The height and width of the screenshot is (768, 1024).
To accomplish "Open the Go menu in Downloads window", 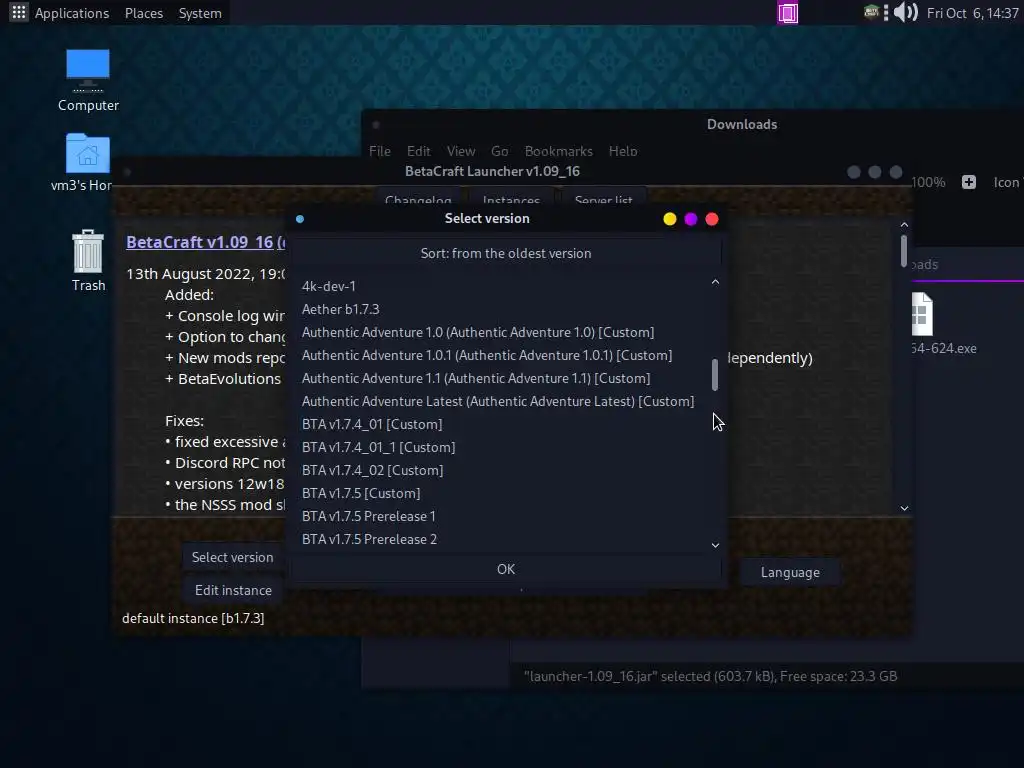I will [500, 151].
